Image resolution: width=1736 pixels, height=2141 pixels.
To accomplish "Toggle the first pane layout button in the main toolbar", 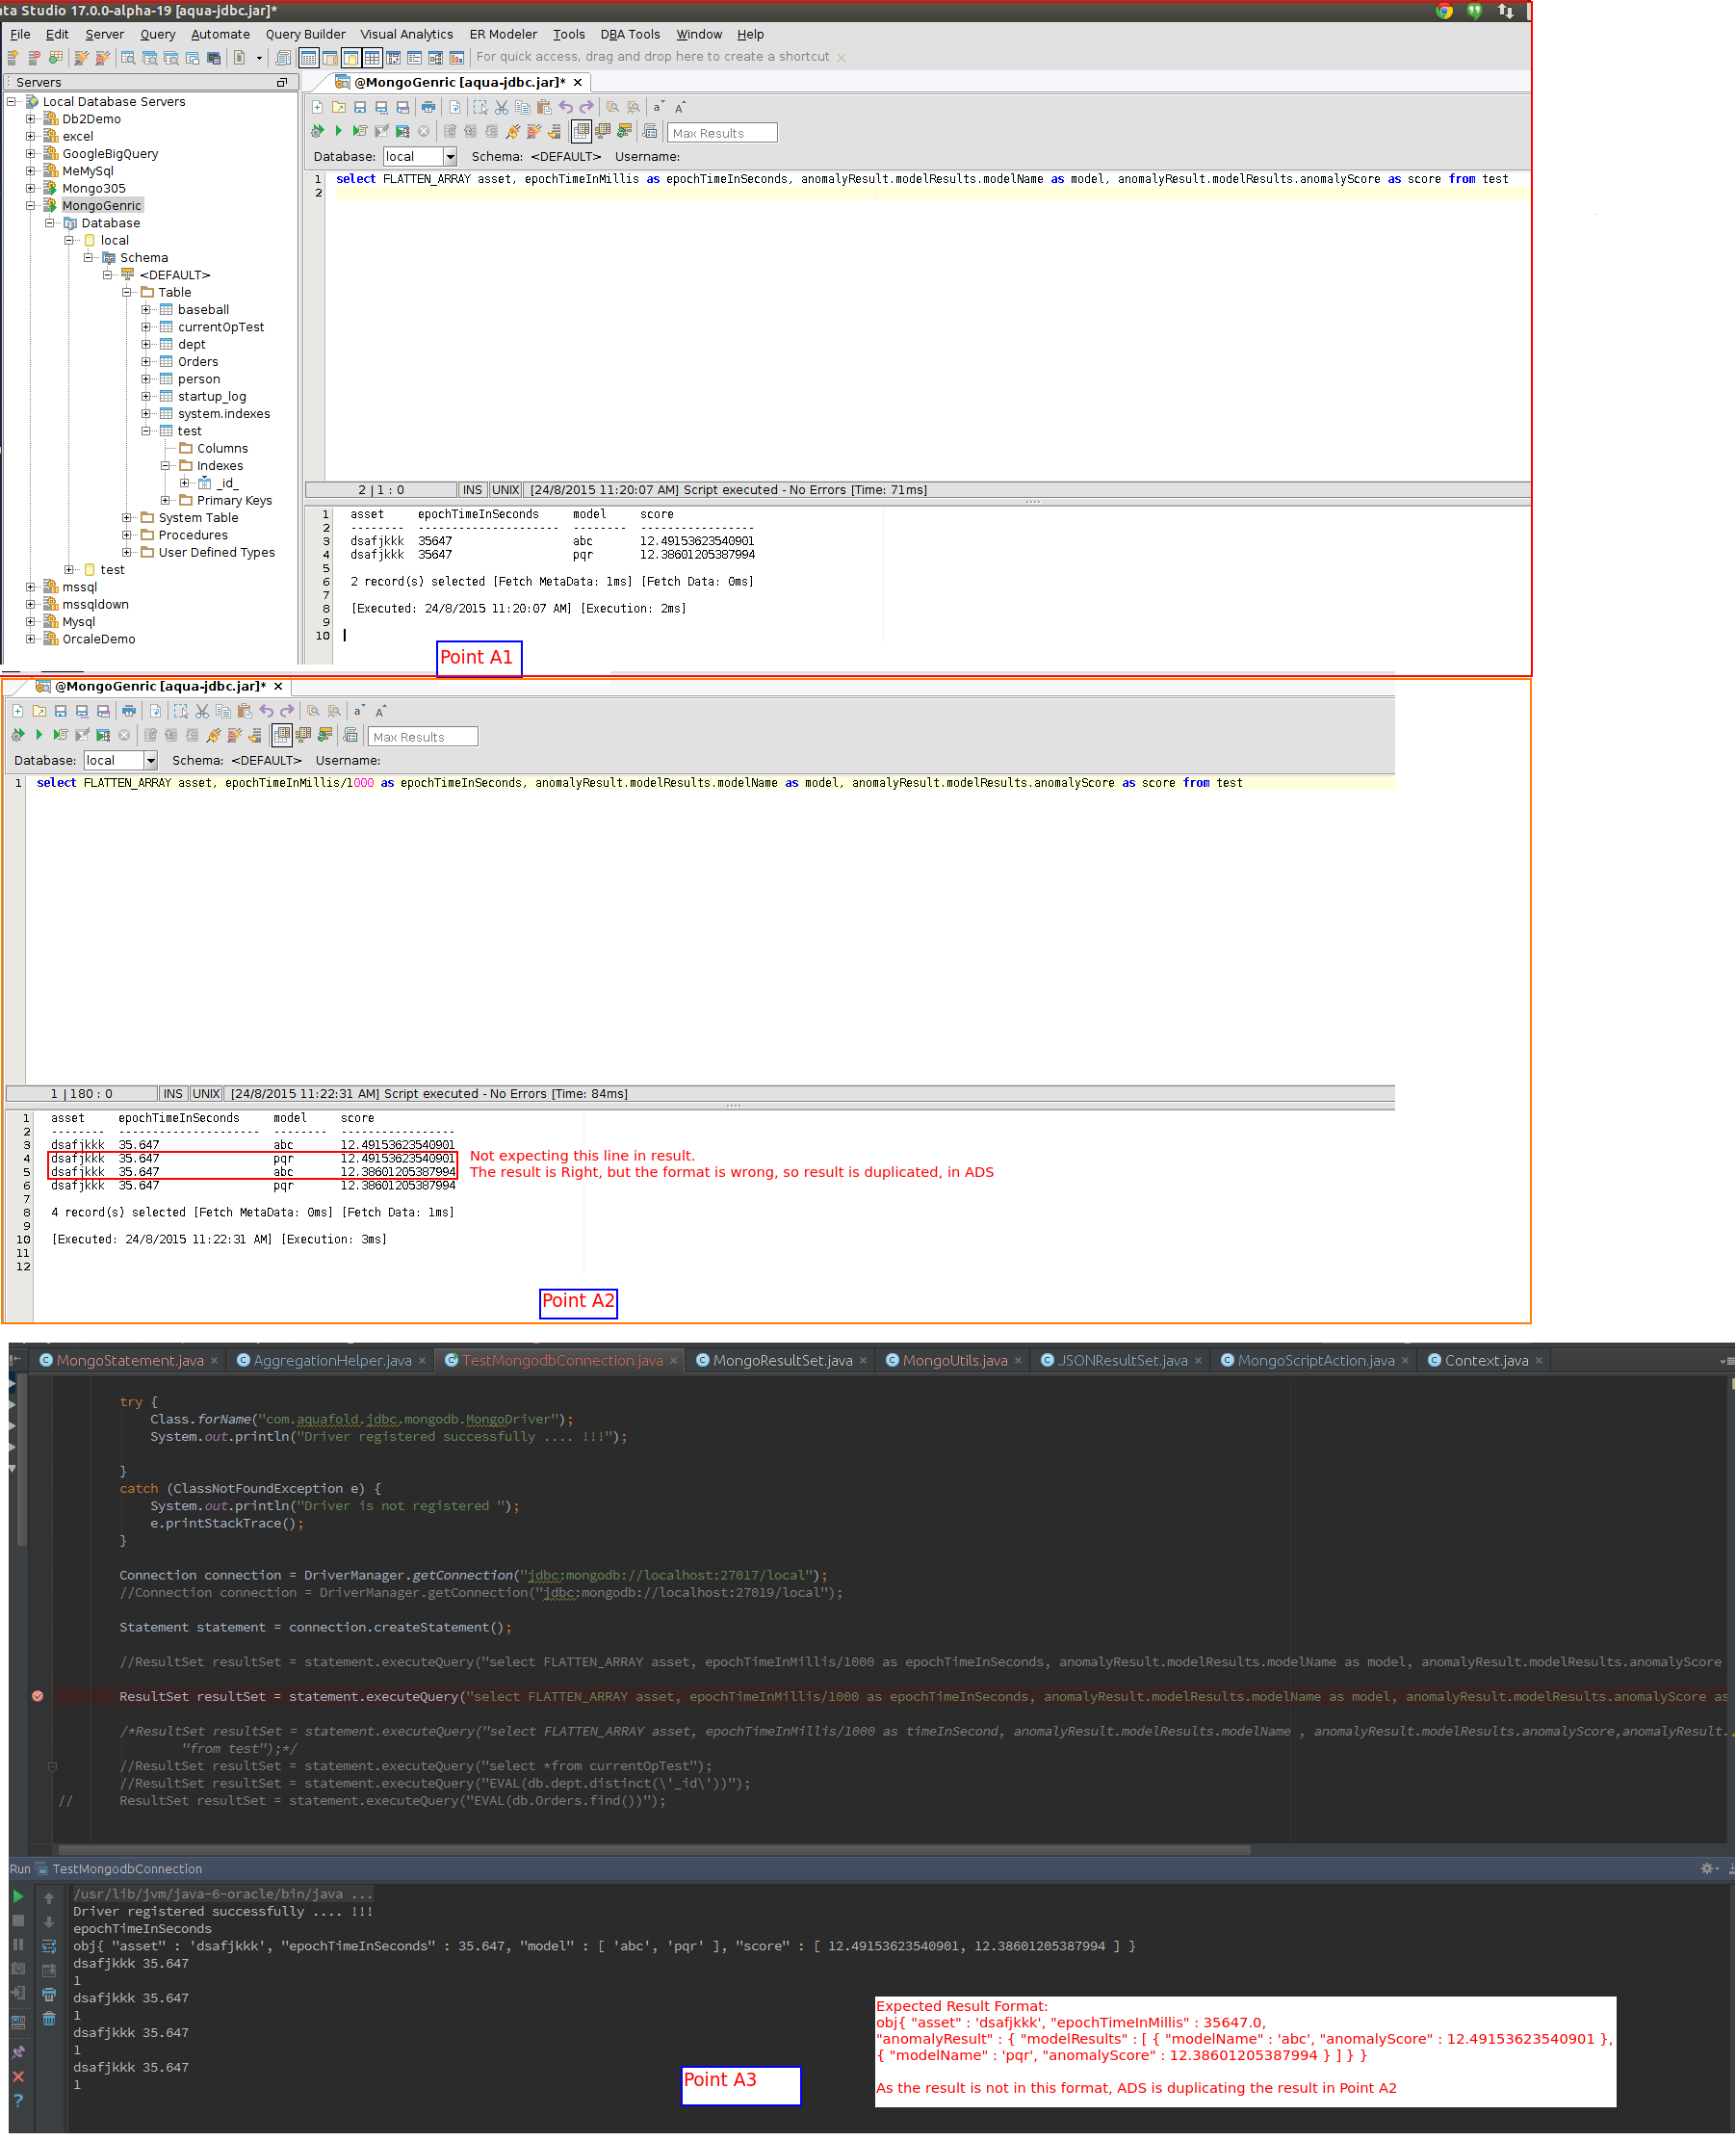I will (308, 58).
